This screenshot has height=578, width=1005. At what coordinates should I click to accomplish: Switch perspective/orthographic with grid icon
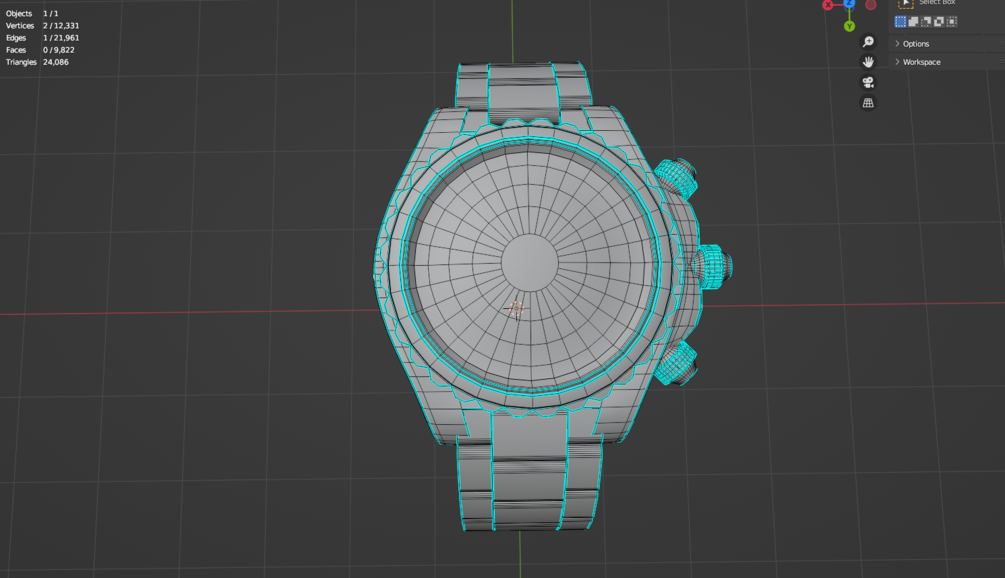(x=868, y=103)
